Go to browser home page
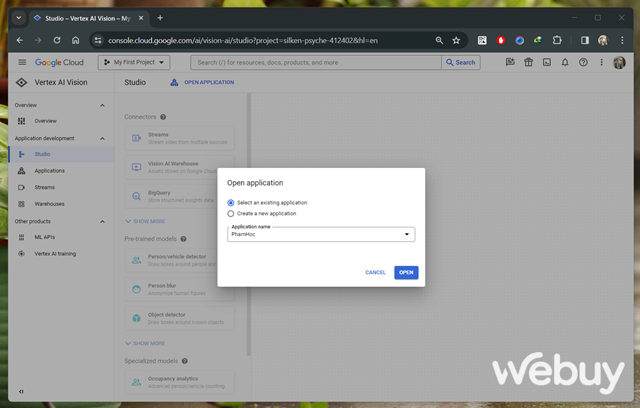This screenshot has width=640, height=408. (76, 40)
